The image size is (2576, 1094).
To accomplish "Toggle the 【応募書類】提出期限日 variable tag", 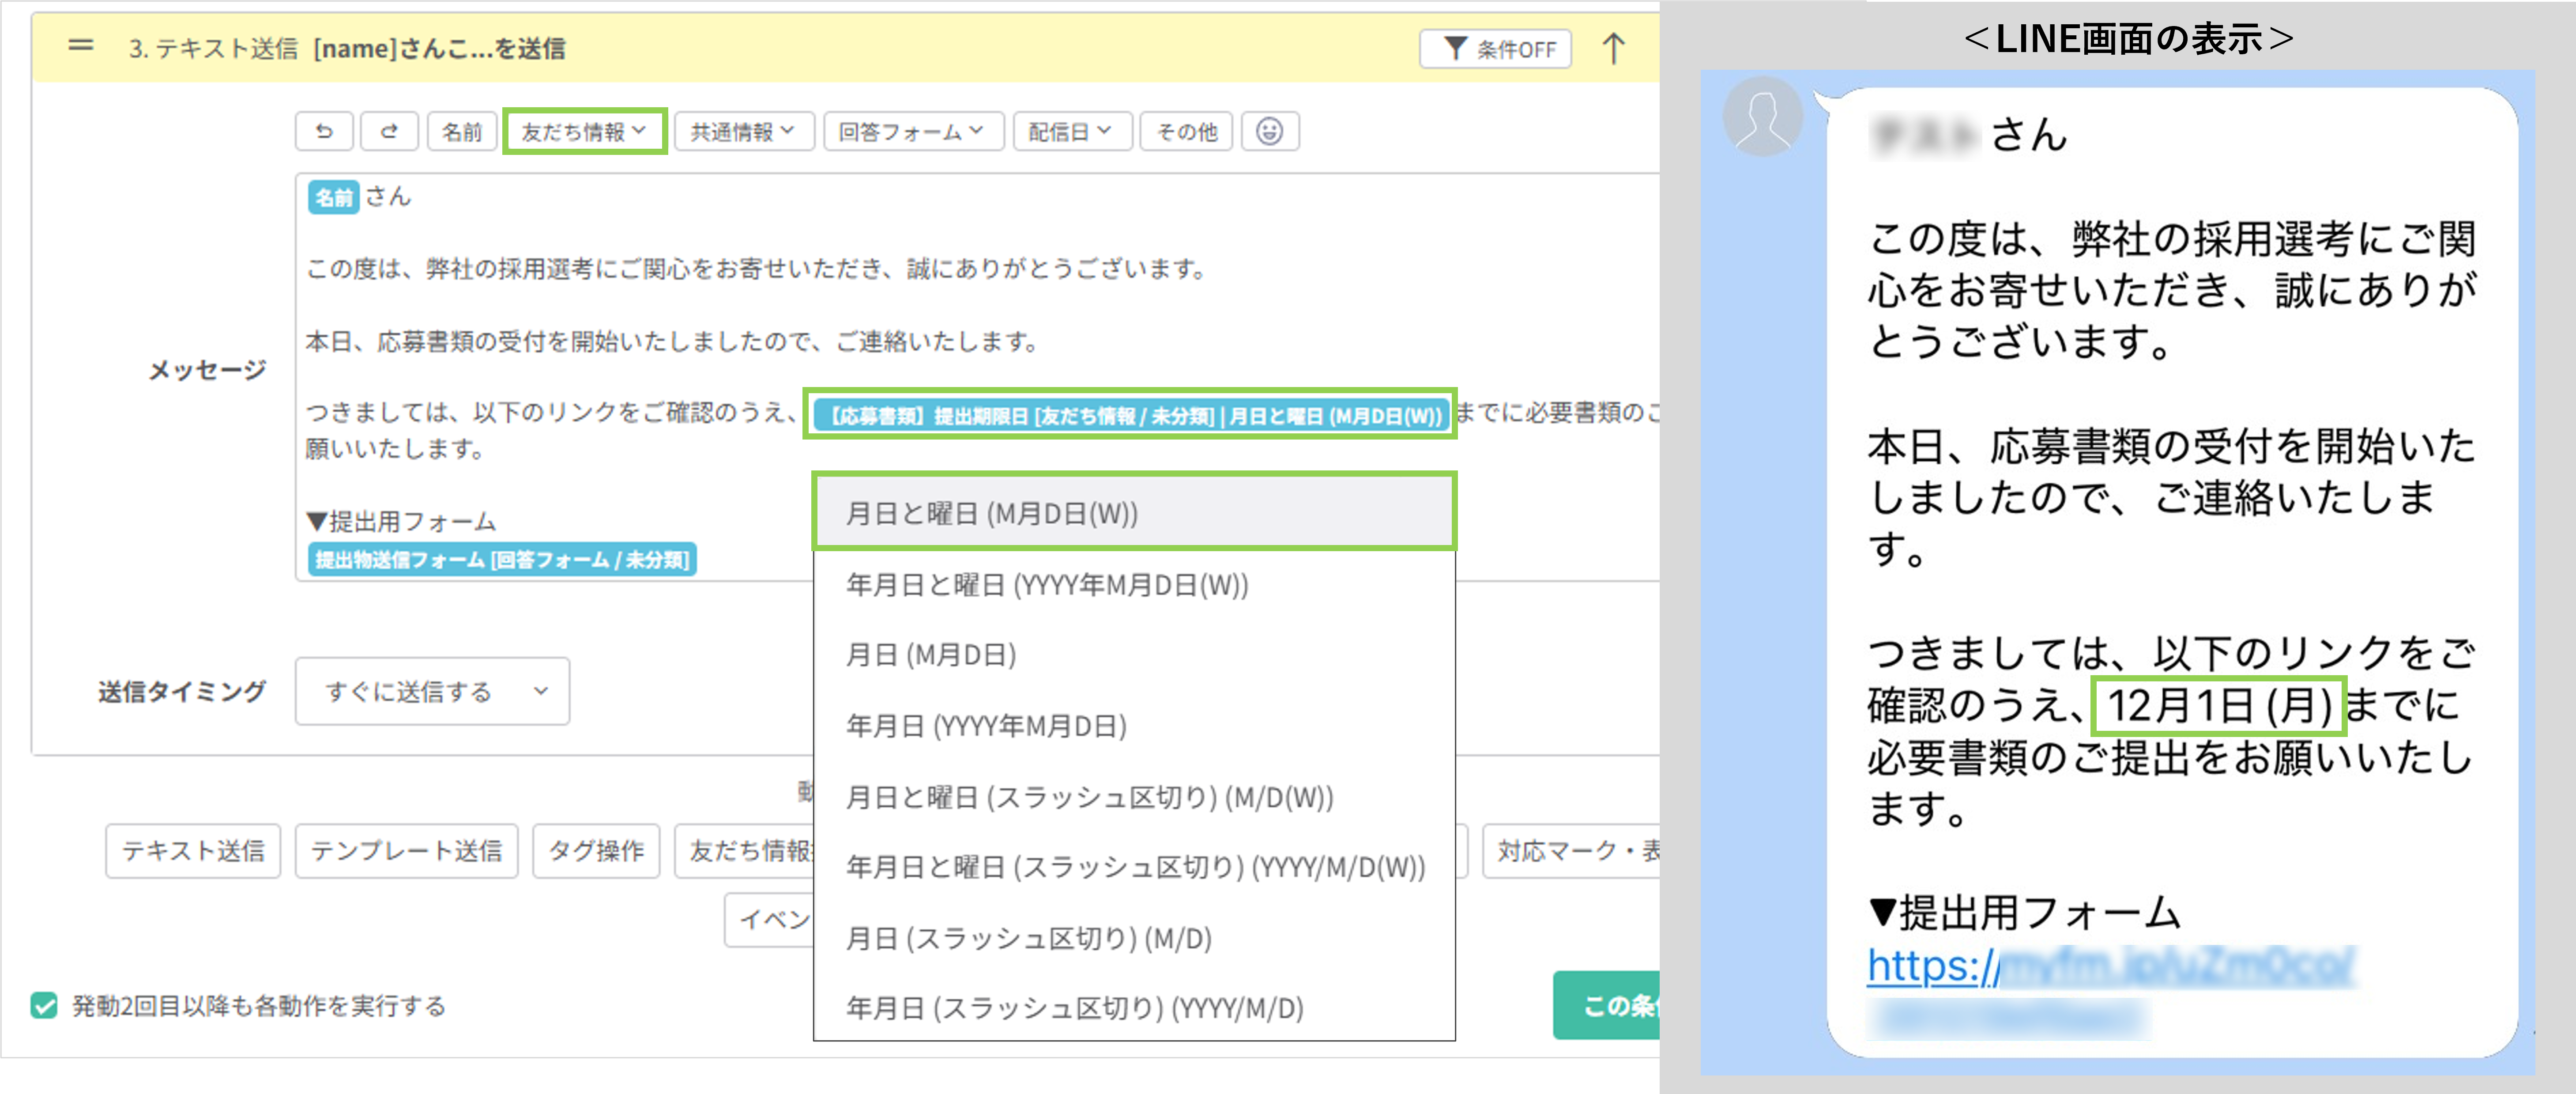I will click(1131, 415).
